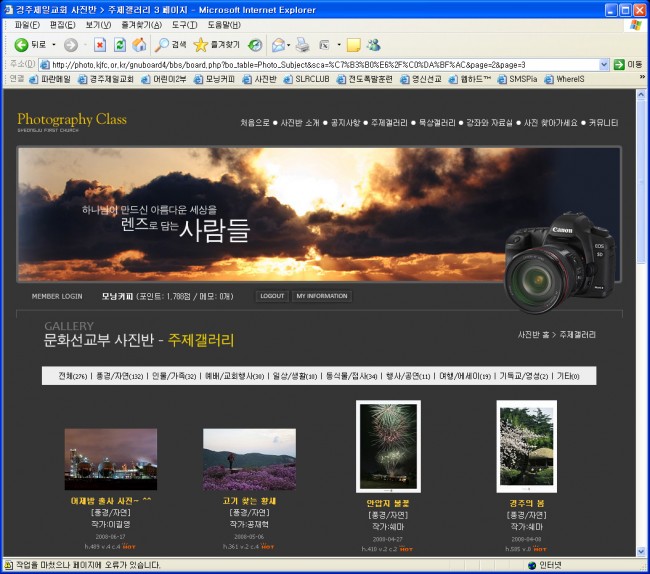The image size is (650, 574).
Task: Refresh the page with the reload icon
Action: 119,45
